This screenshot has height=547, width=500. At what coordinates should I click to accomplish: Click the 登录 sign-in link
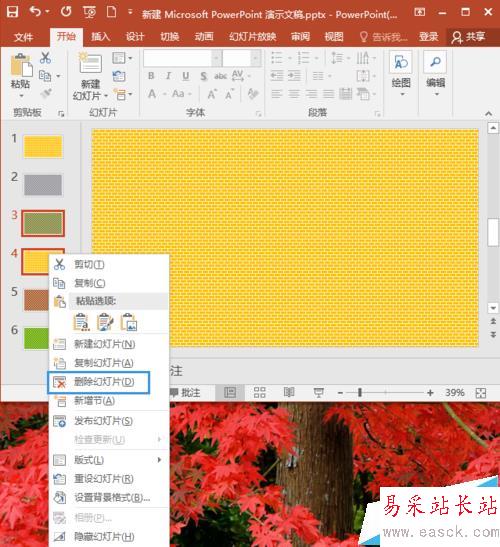point(428,37)
